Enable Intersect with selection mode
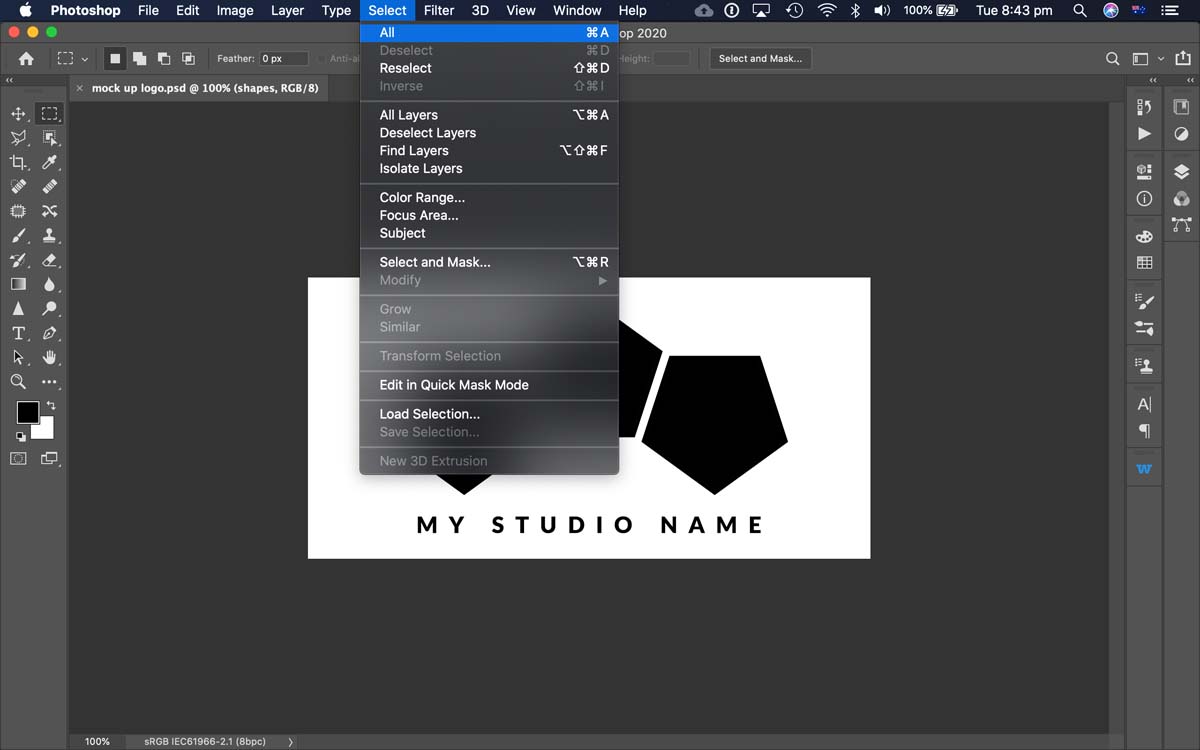Viewport: 1200px width, 750px height. coord(188,59)
